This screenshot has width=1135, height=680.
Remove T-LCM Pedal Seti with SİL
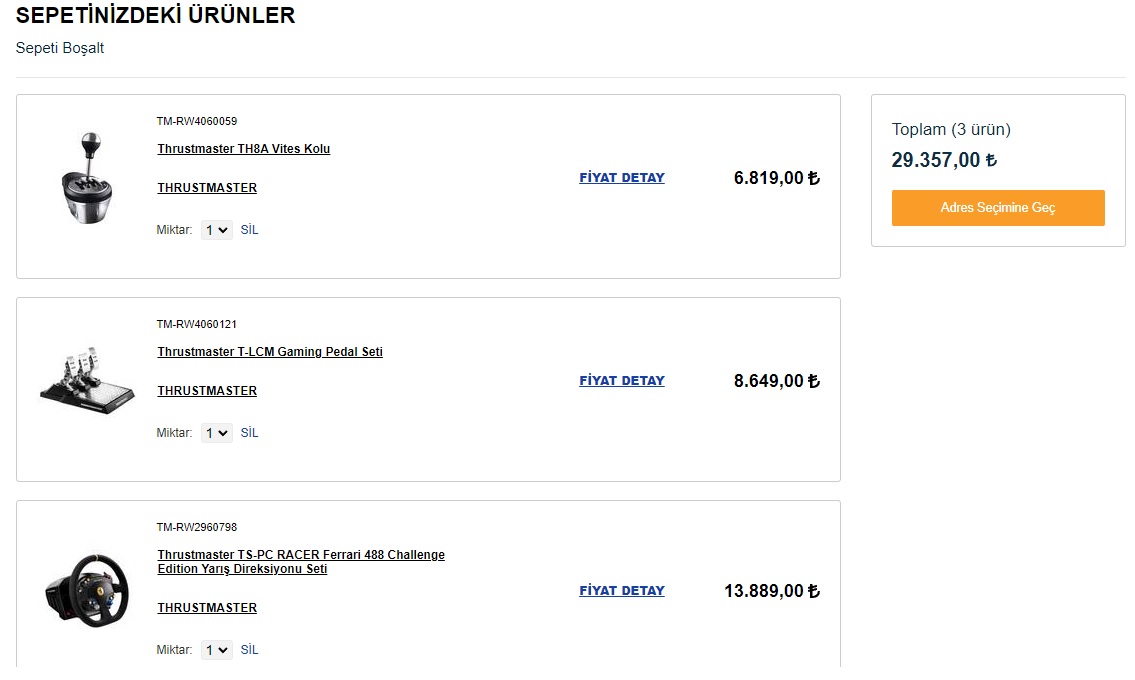pyautogui.click(x=249, y=432)
